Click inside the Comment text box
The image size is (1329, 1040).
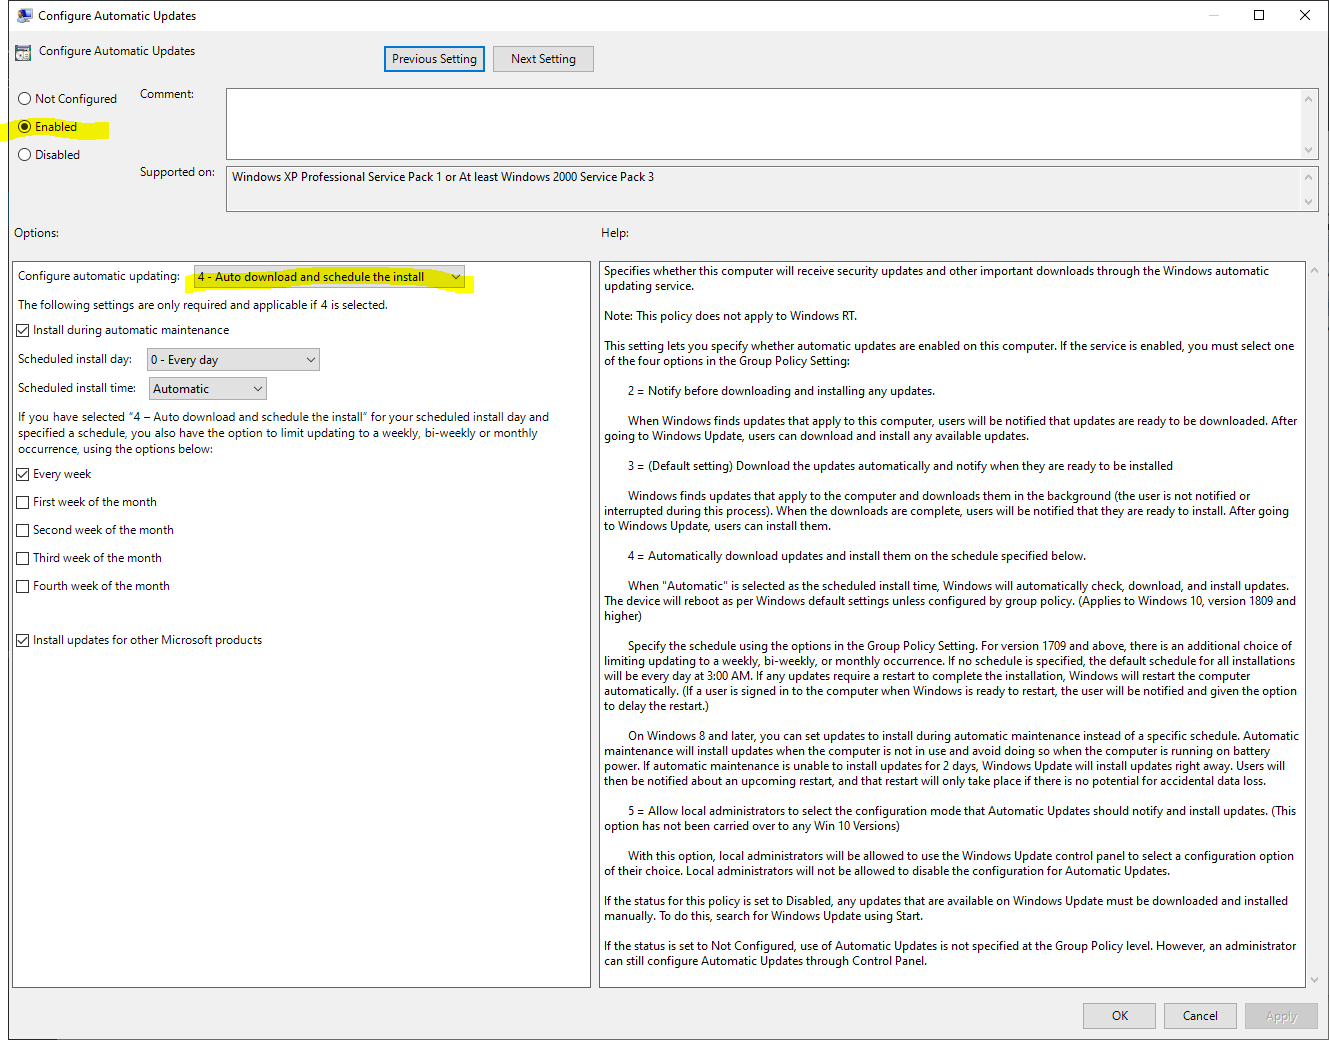click(764, 123)
